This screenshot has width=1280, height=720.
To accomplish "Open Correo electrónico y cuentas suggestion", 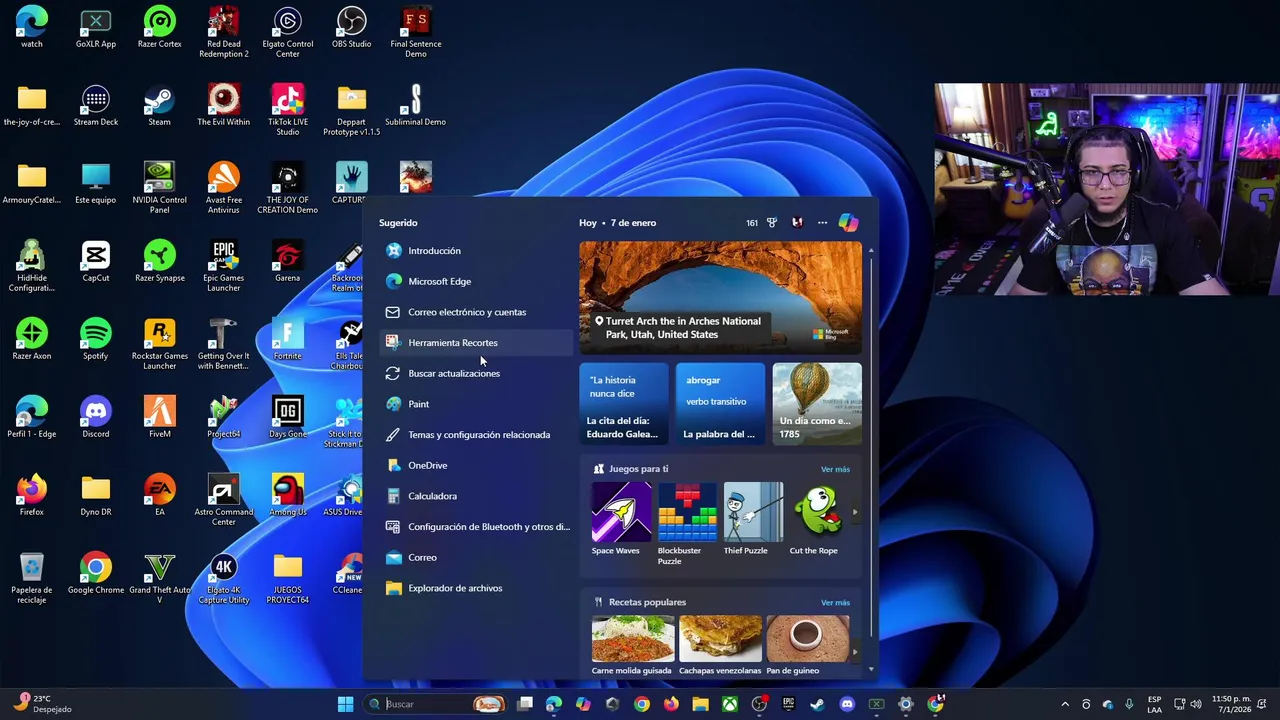I will point(476,312).
